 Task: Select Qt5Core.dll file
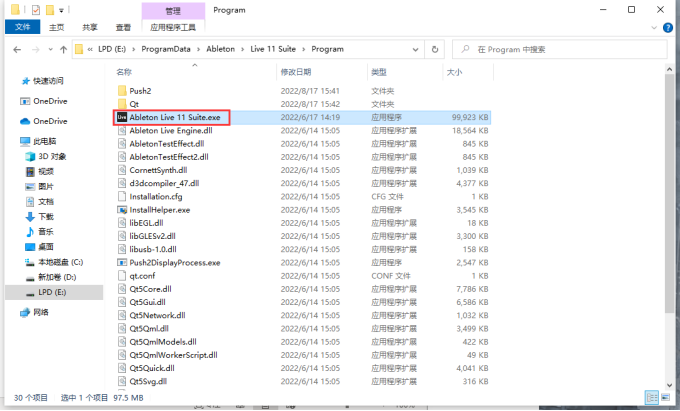click(x=150, y=289)
